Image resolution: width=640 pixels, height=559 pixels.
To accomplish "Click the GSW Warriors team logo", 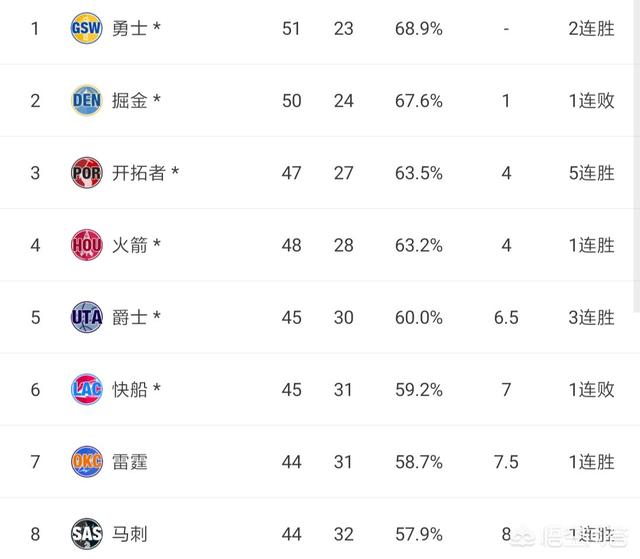I will click(x=86, y=28).
